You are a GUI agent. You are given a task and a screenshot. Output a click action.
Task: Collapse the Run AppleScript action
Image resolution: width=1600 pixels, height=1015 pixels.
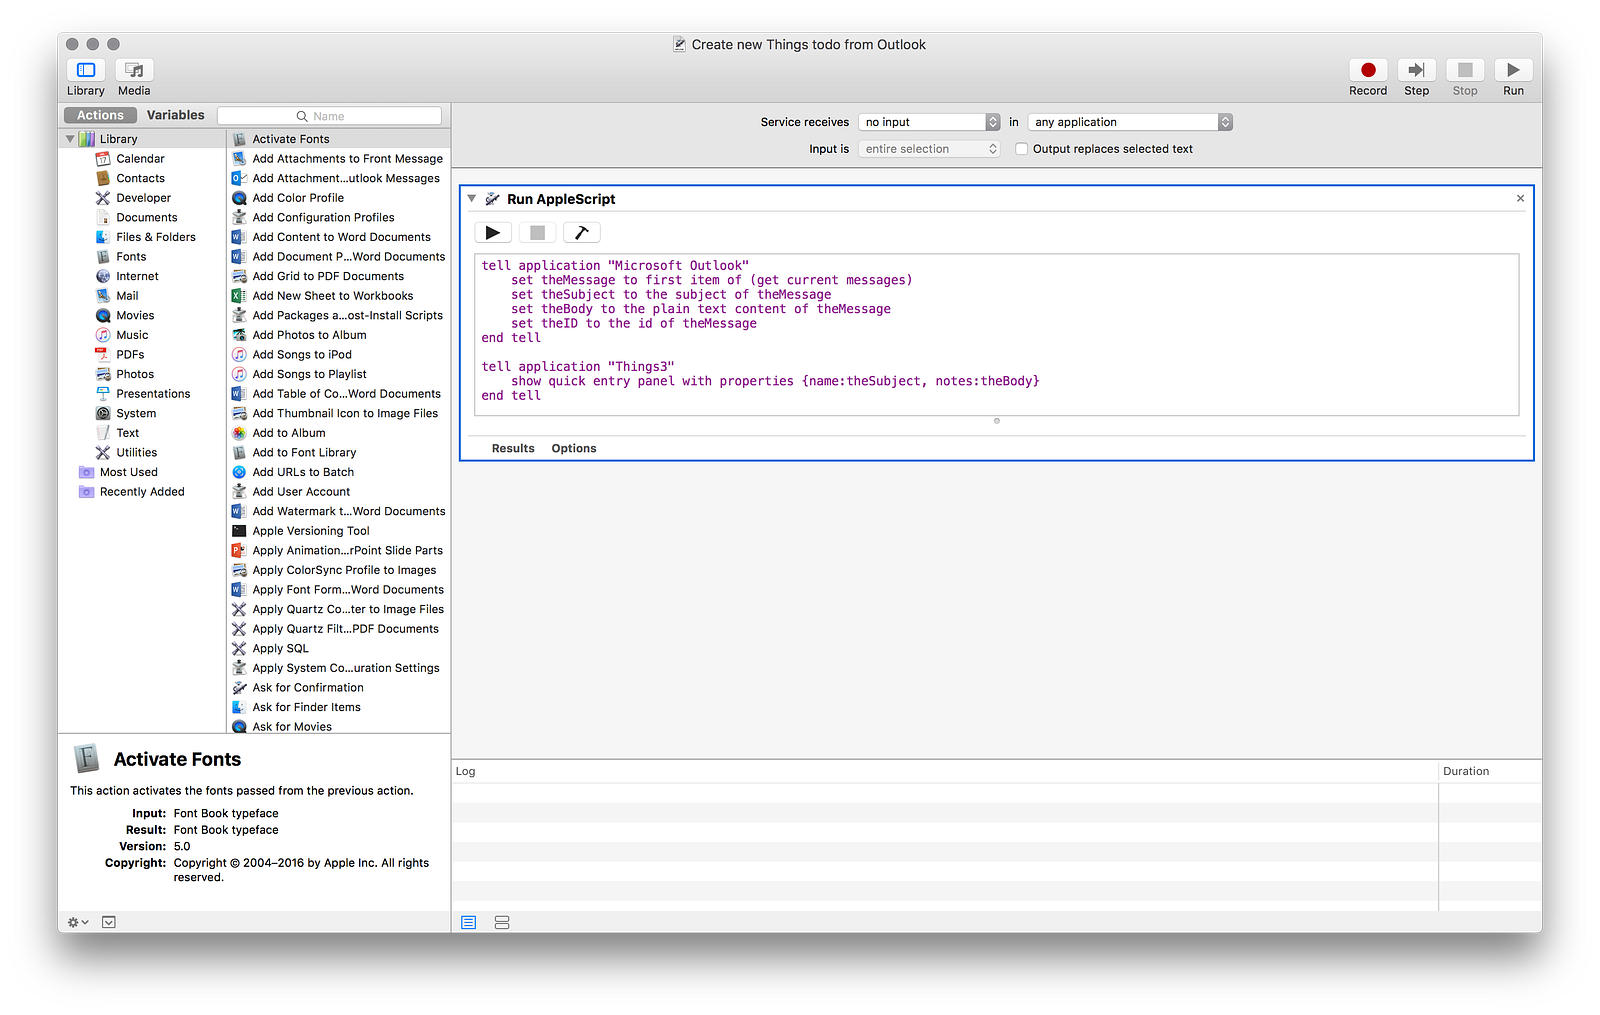(x=472, y=199)
